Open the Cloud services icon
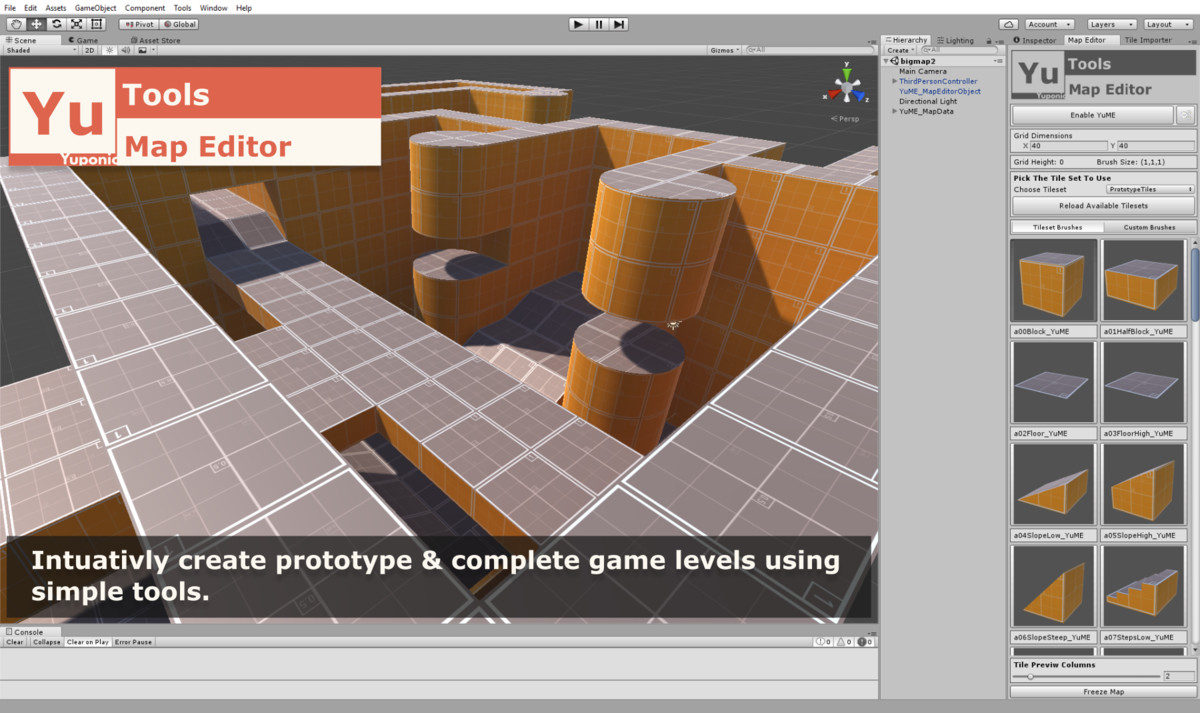This screenshot has width=1200, height=713. point(1008,24)
